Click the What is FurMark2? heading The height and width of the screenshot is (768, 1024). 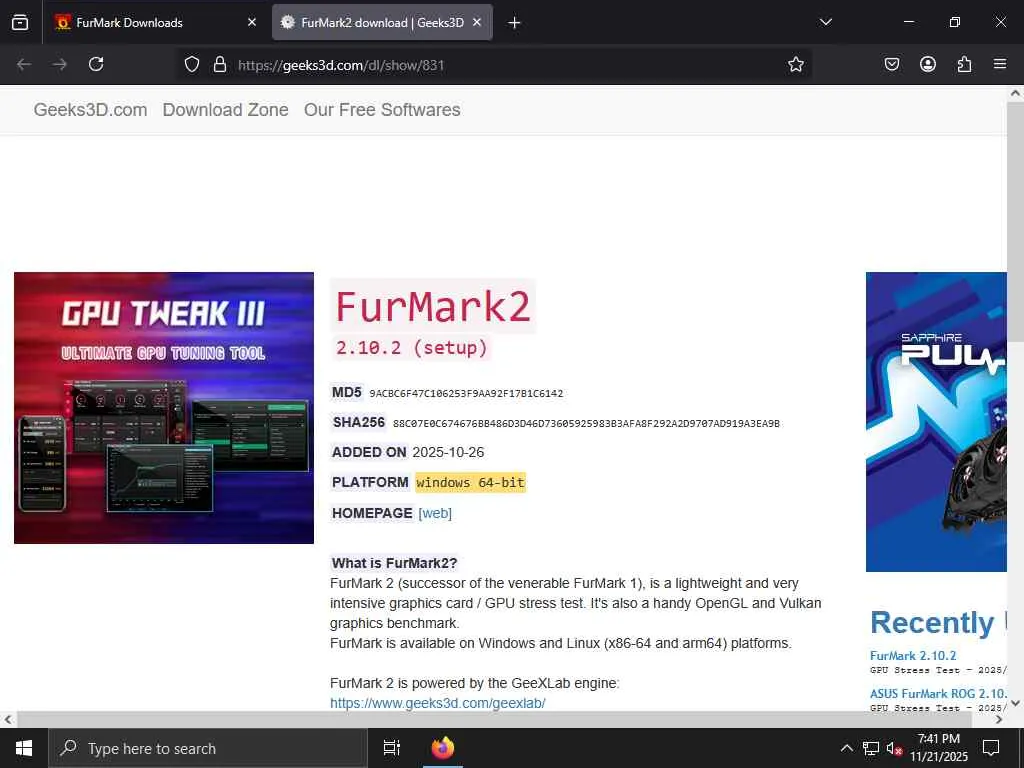coord(394,563)
